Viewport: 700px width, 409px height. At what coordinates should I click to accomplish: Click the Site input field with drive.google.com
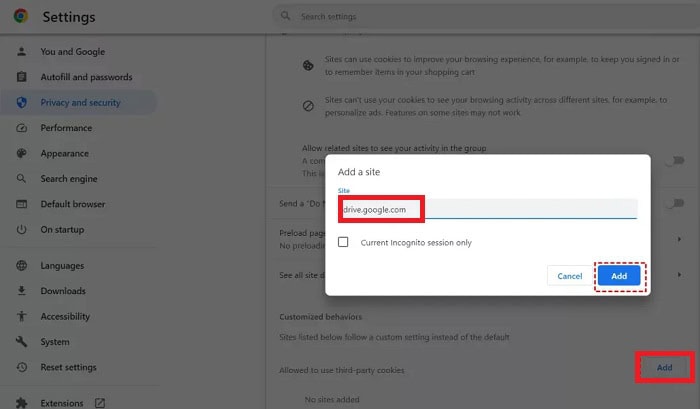pyautogui.click(x=488, y=209)
